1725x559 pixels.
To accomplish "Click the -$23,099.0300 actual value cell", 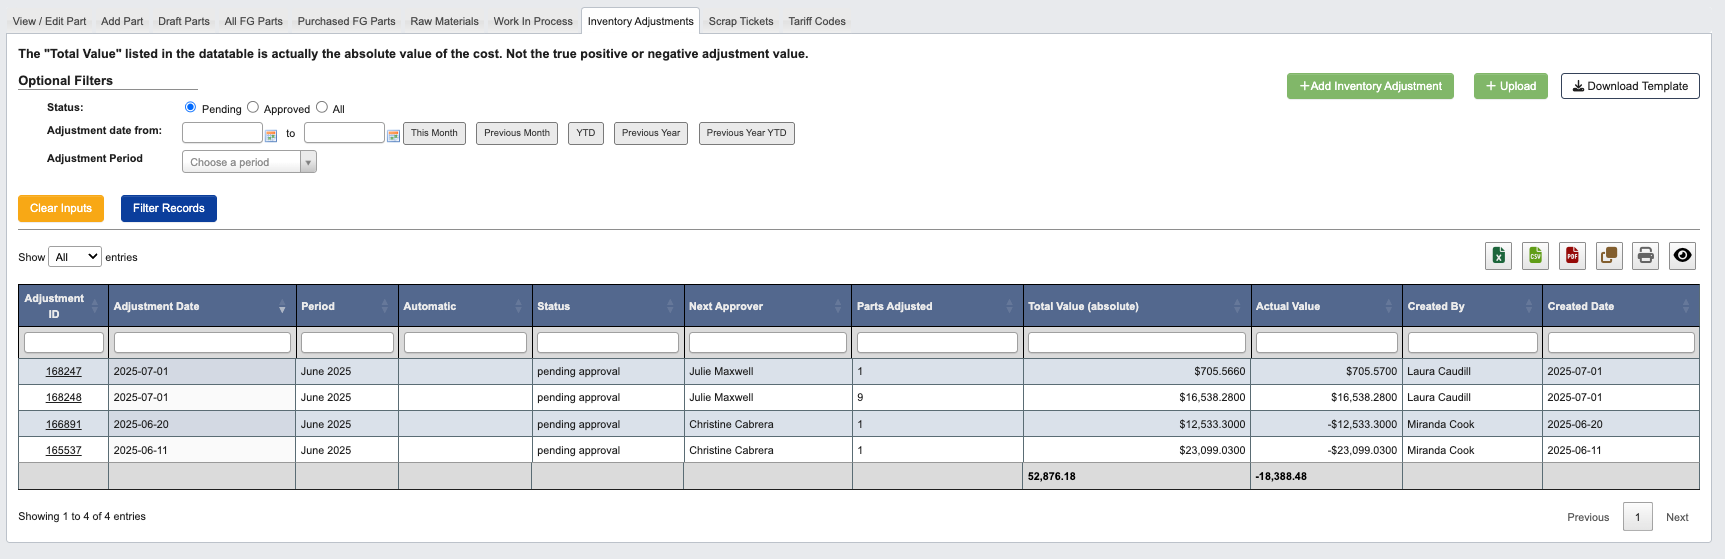I will (x=1326, y=450).
